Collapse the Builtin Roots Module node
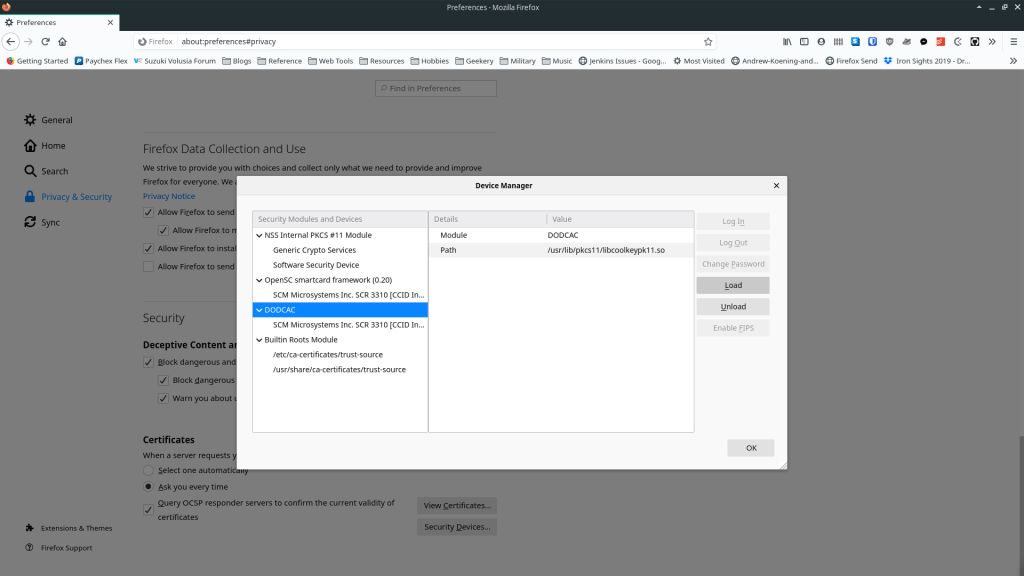Viewport: 1024px width, 576px height. click(260, 340)
